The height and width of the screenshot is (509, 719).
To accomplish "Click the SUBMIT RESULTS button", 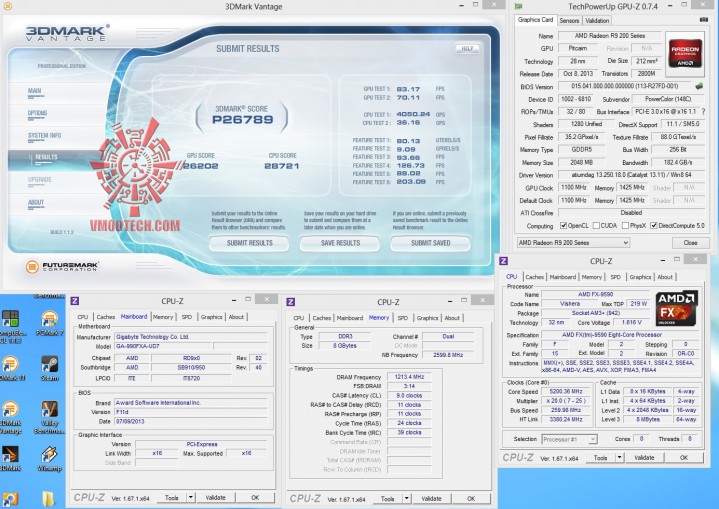I will point(249,243).
